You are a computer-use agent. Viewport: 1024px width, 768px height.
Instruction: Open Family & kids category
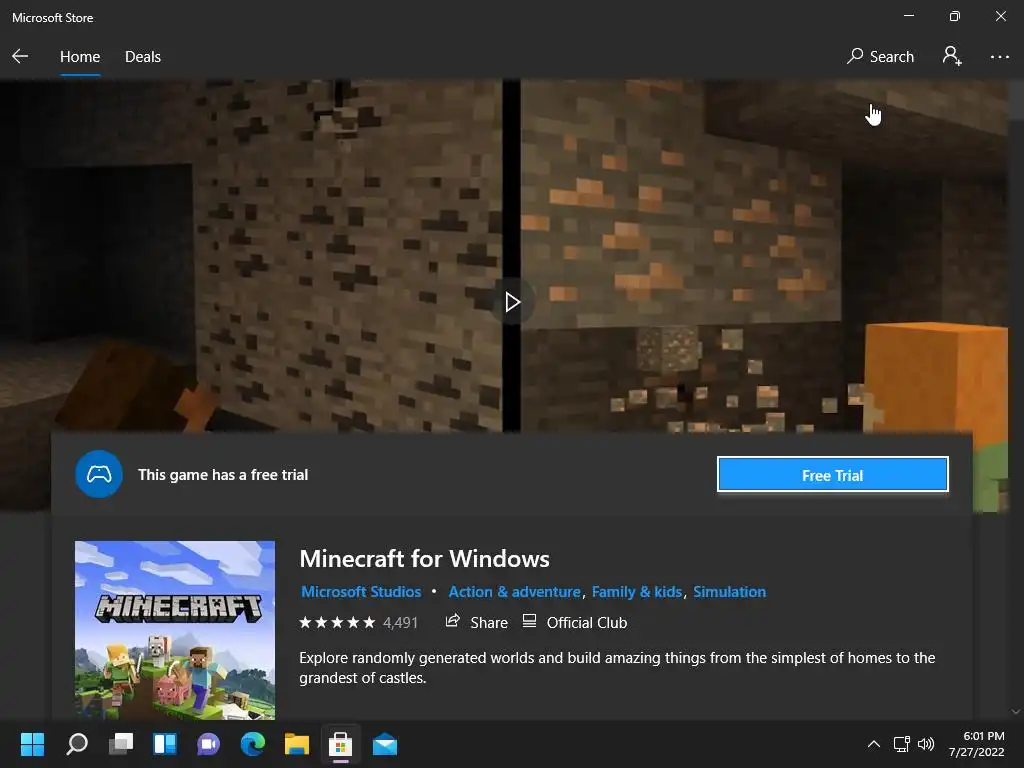(637, 592)
